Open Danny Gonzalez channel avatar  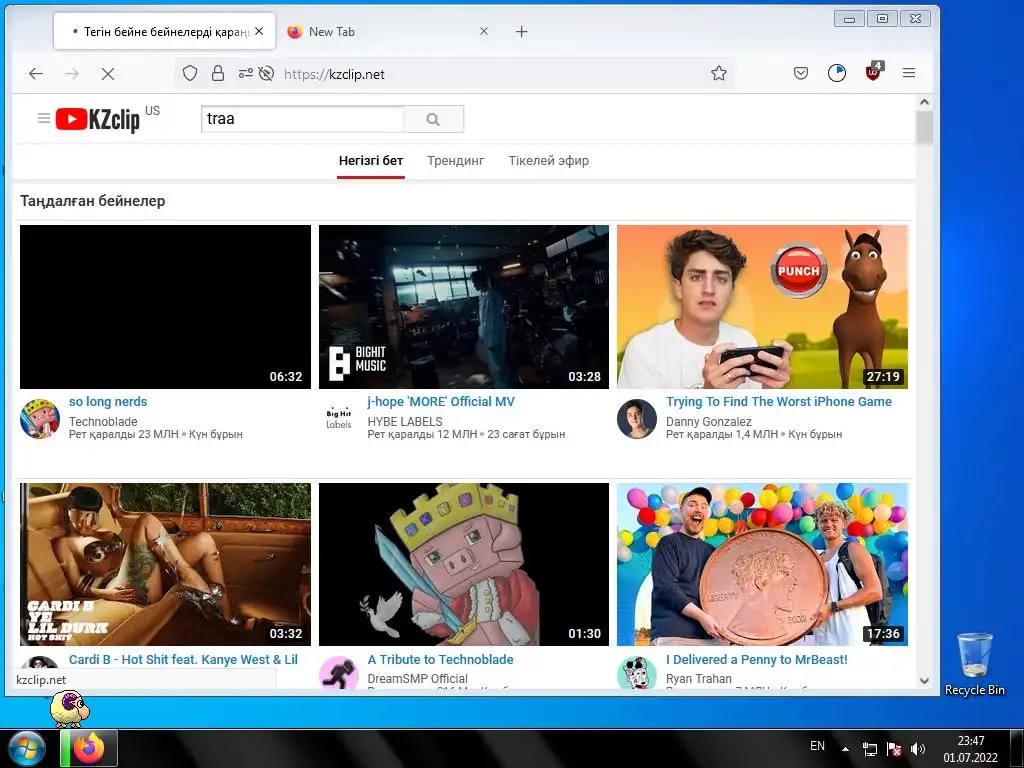click(x=637, y=419)
